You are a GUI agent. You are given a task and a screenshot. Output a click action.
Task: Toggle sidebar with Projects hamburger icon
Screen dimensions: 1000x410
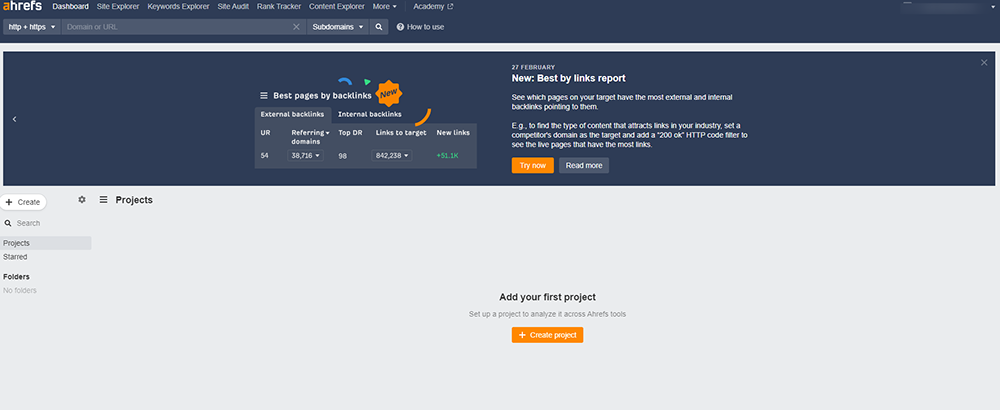pyautogui.click(x=103, y=200)
